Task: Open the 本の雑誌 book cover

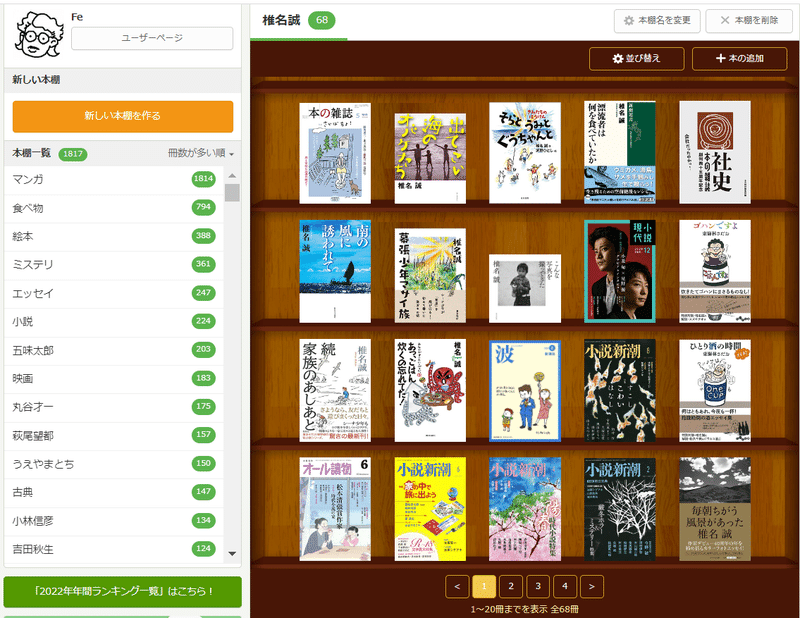Action: pyautogui.click(x=335, y=154)
